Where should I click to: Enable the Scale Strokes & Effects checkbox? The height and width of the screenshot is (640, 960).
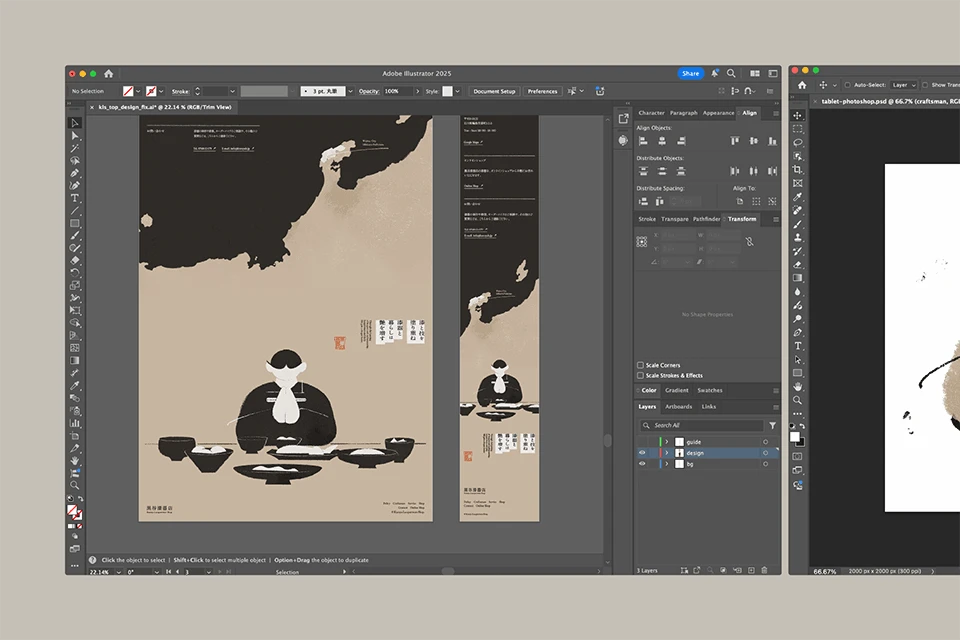tap(640, 375)
